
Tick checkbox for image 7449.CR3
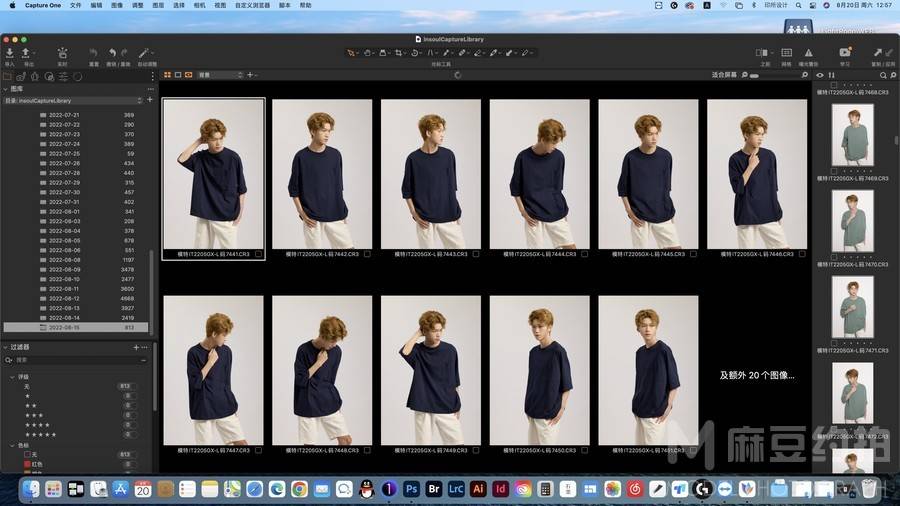point(476,451)
